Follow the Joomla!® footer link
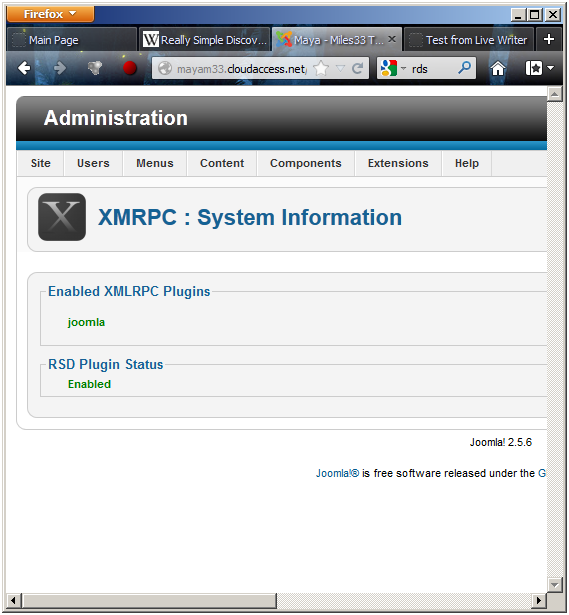The height and width of the screenshot is (615, 569). click(x=337, y=473)
